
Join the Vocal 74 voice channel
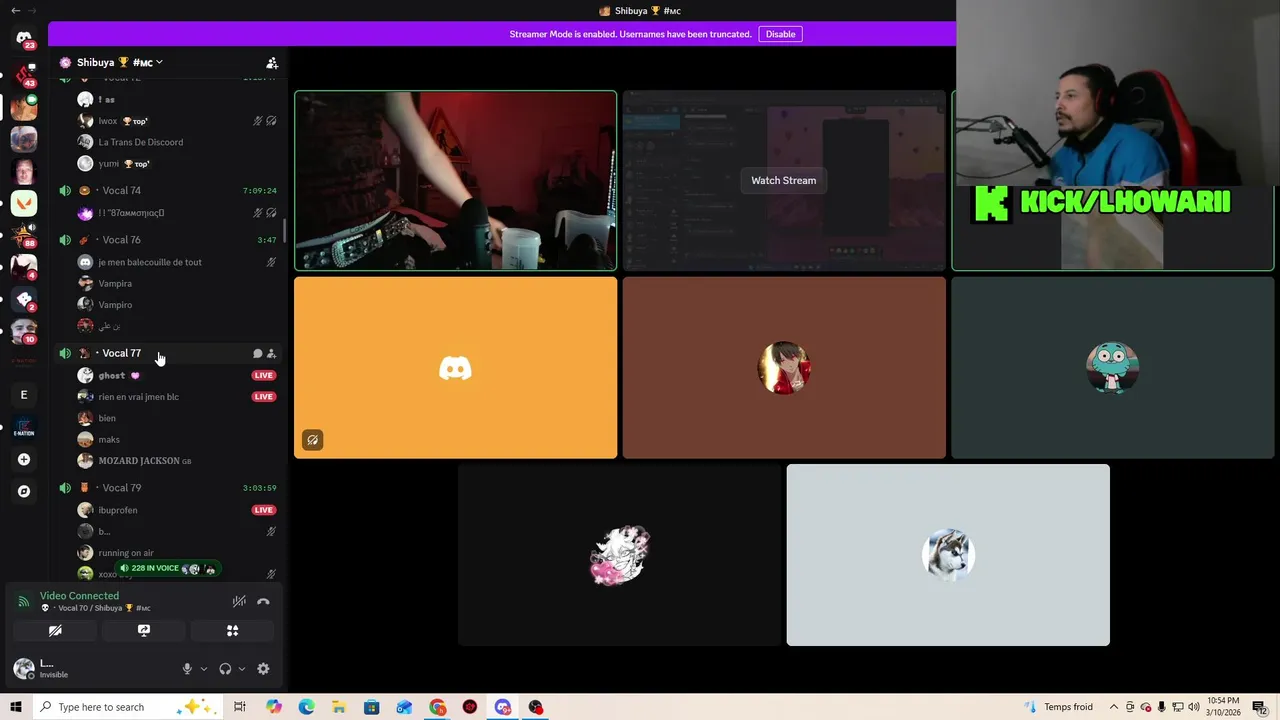tap(167, 190)
